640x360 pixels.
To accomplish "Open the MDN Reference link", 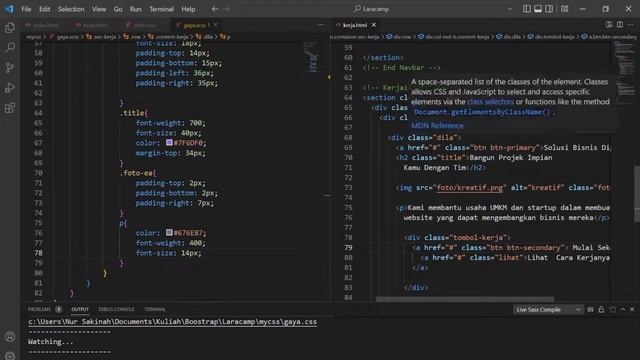I will tap(437, 126).
